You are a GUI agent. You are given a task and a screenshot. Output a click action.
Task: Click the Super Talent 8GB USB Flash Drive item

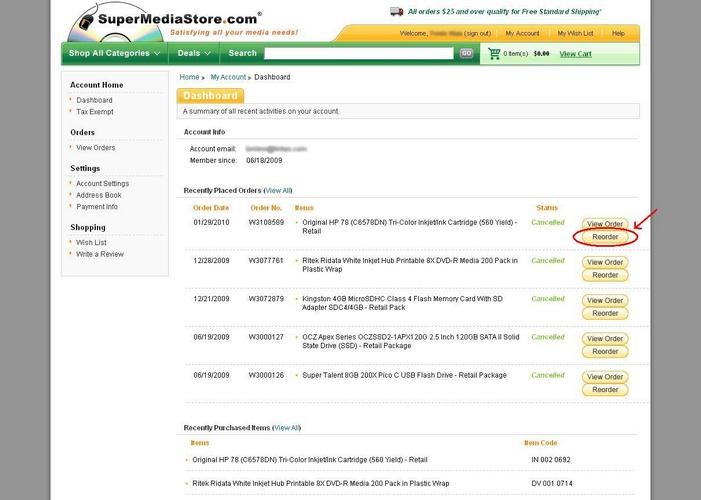tap(404, 375)
